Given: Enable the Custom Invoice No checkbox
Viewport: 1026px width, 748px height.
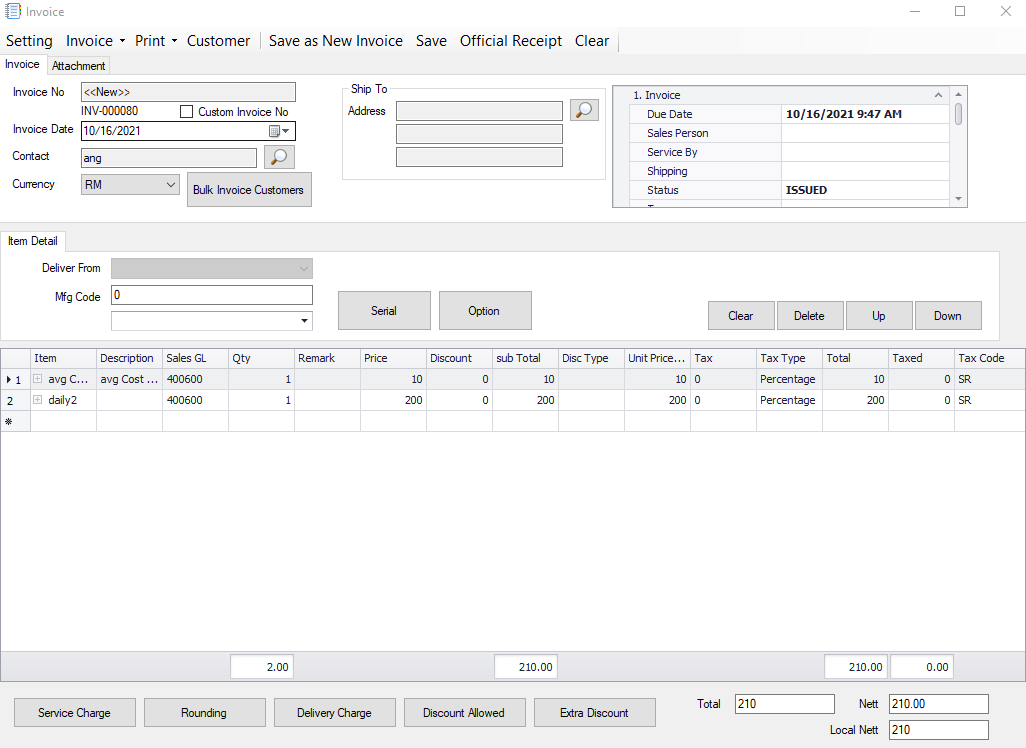Looking at the screenshot, I should [187, 112].
